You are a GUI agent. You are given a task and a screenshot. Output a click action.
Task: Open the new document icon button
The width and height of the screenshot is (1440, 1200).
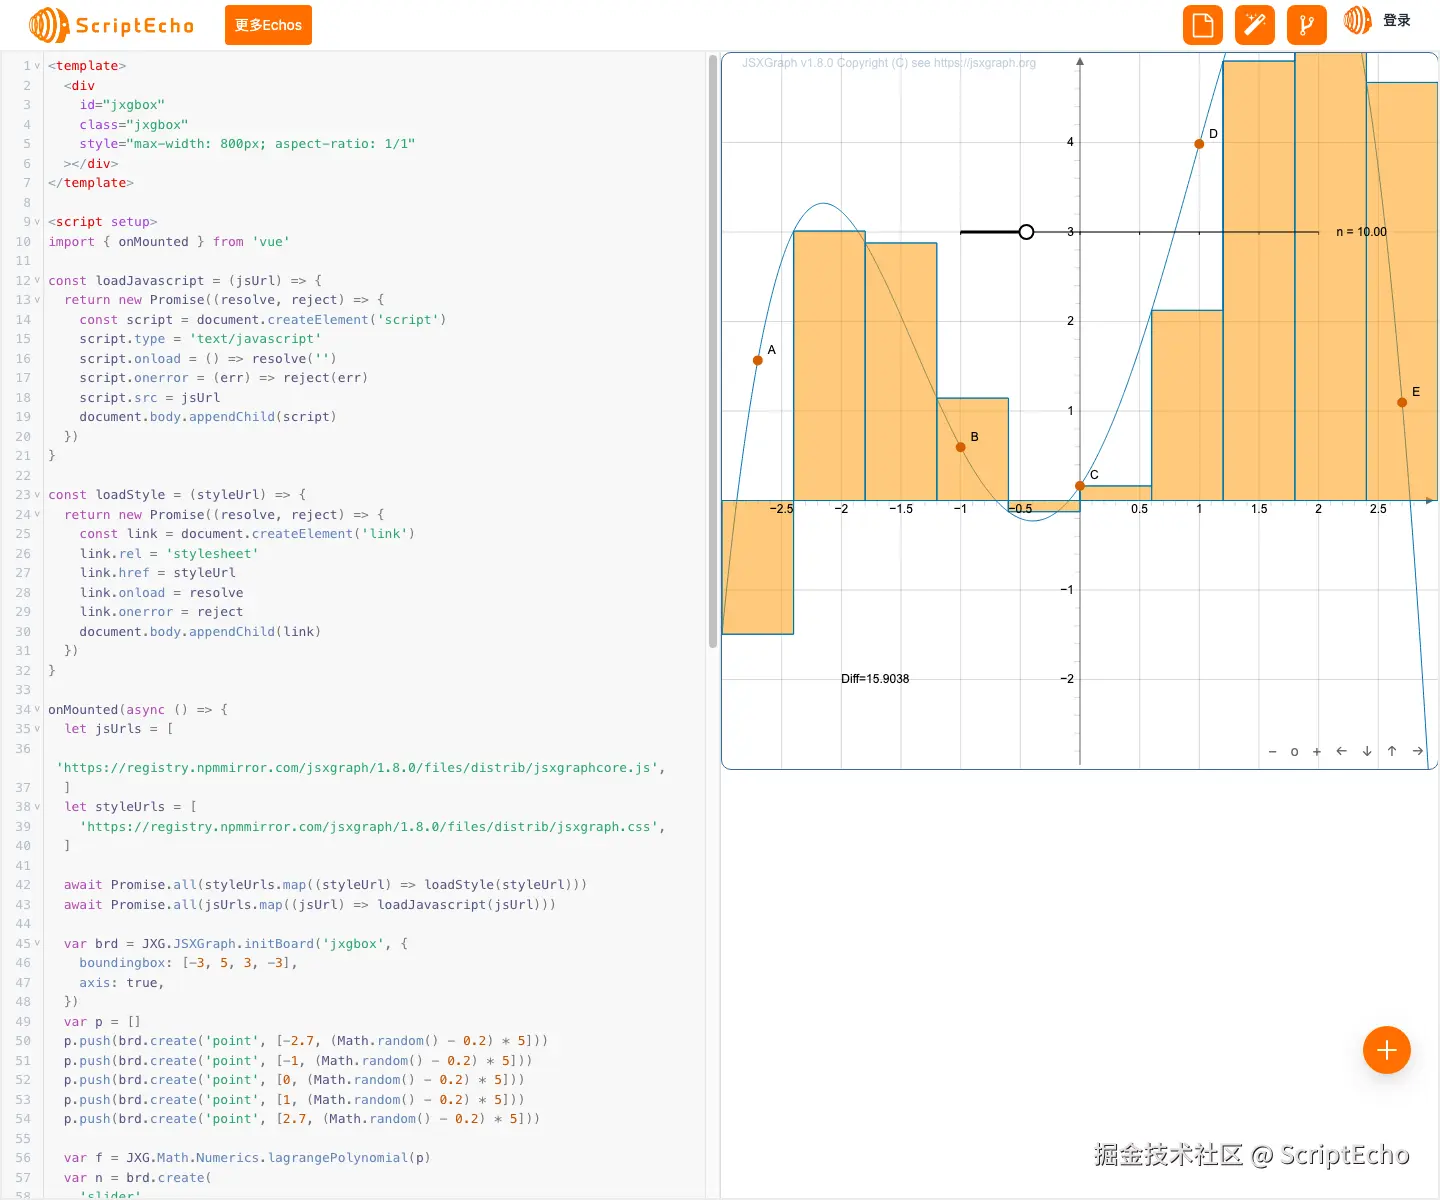1203,25
